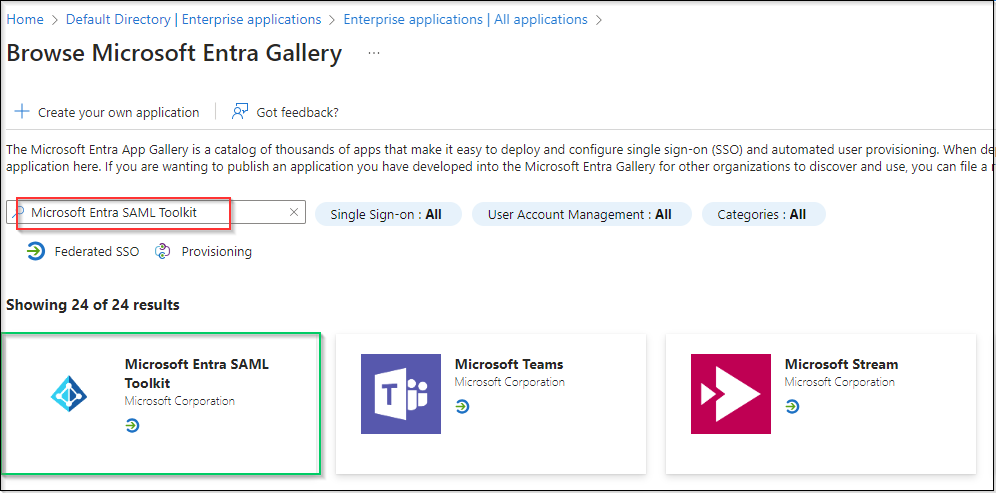Click the Provisioning cycle icon
Screen dimensions: 996x493
coord(163,252)
